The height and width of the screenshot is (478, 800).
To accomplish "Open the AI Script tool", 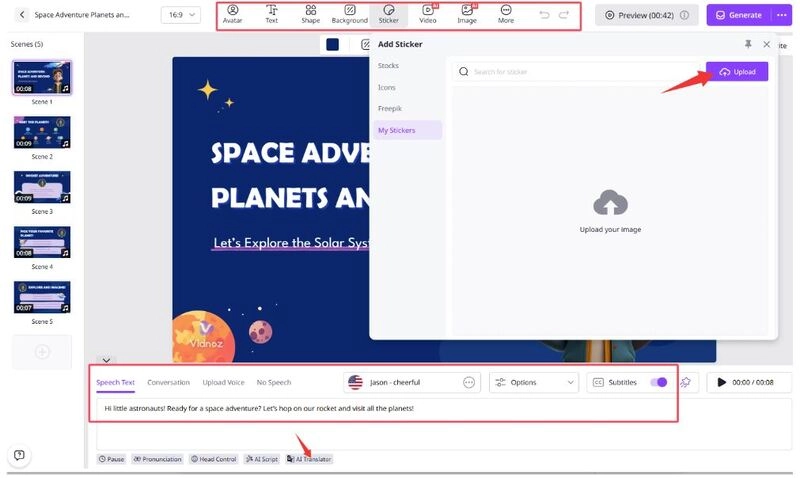I will click(x=262, y=459).
